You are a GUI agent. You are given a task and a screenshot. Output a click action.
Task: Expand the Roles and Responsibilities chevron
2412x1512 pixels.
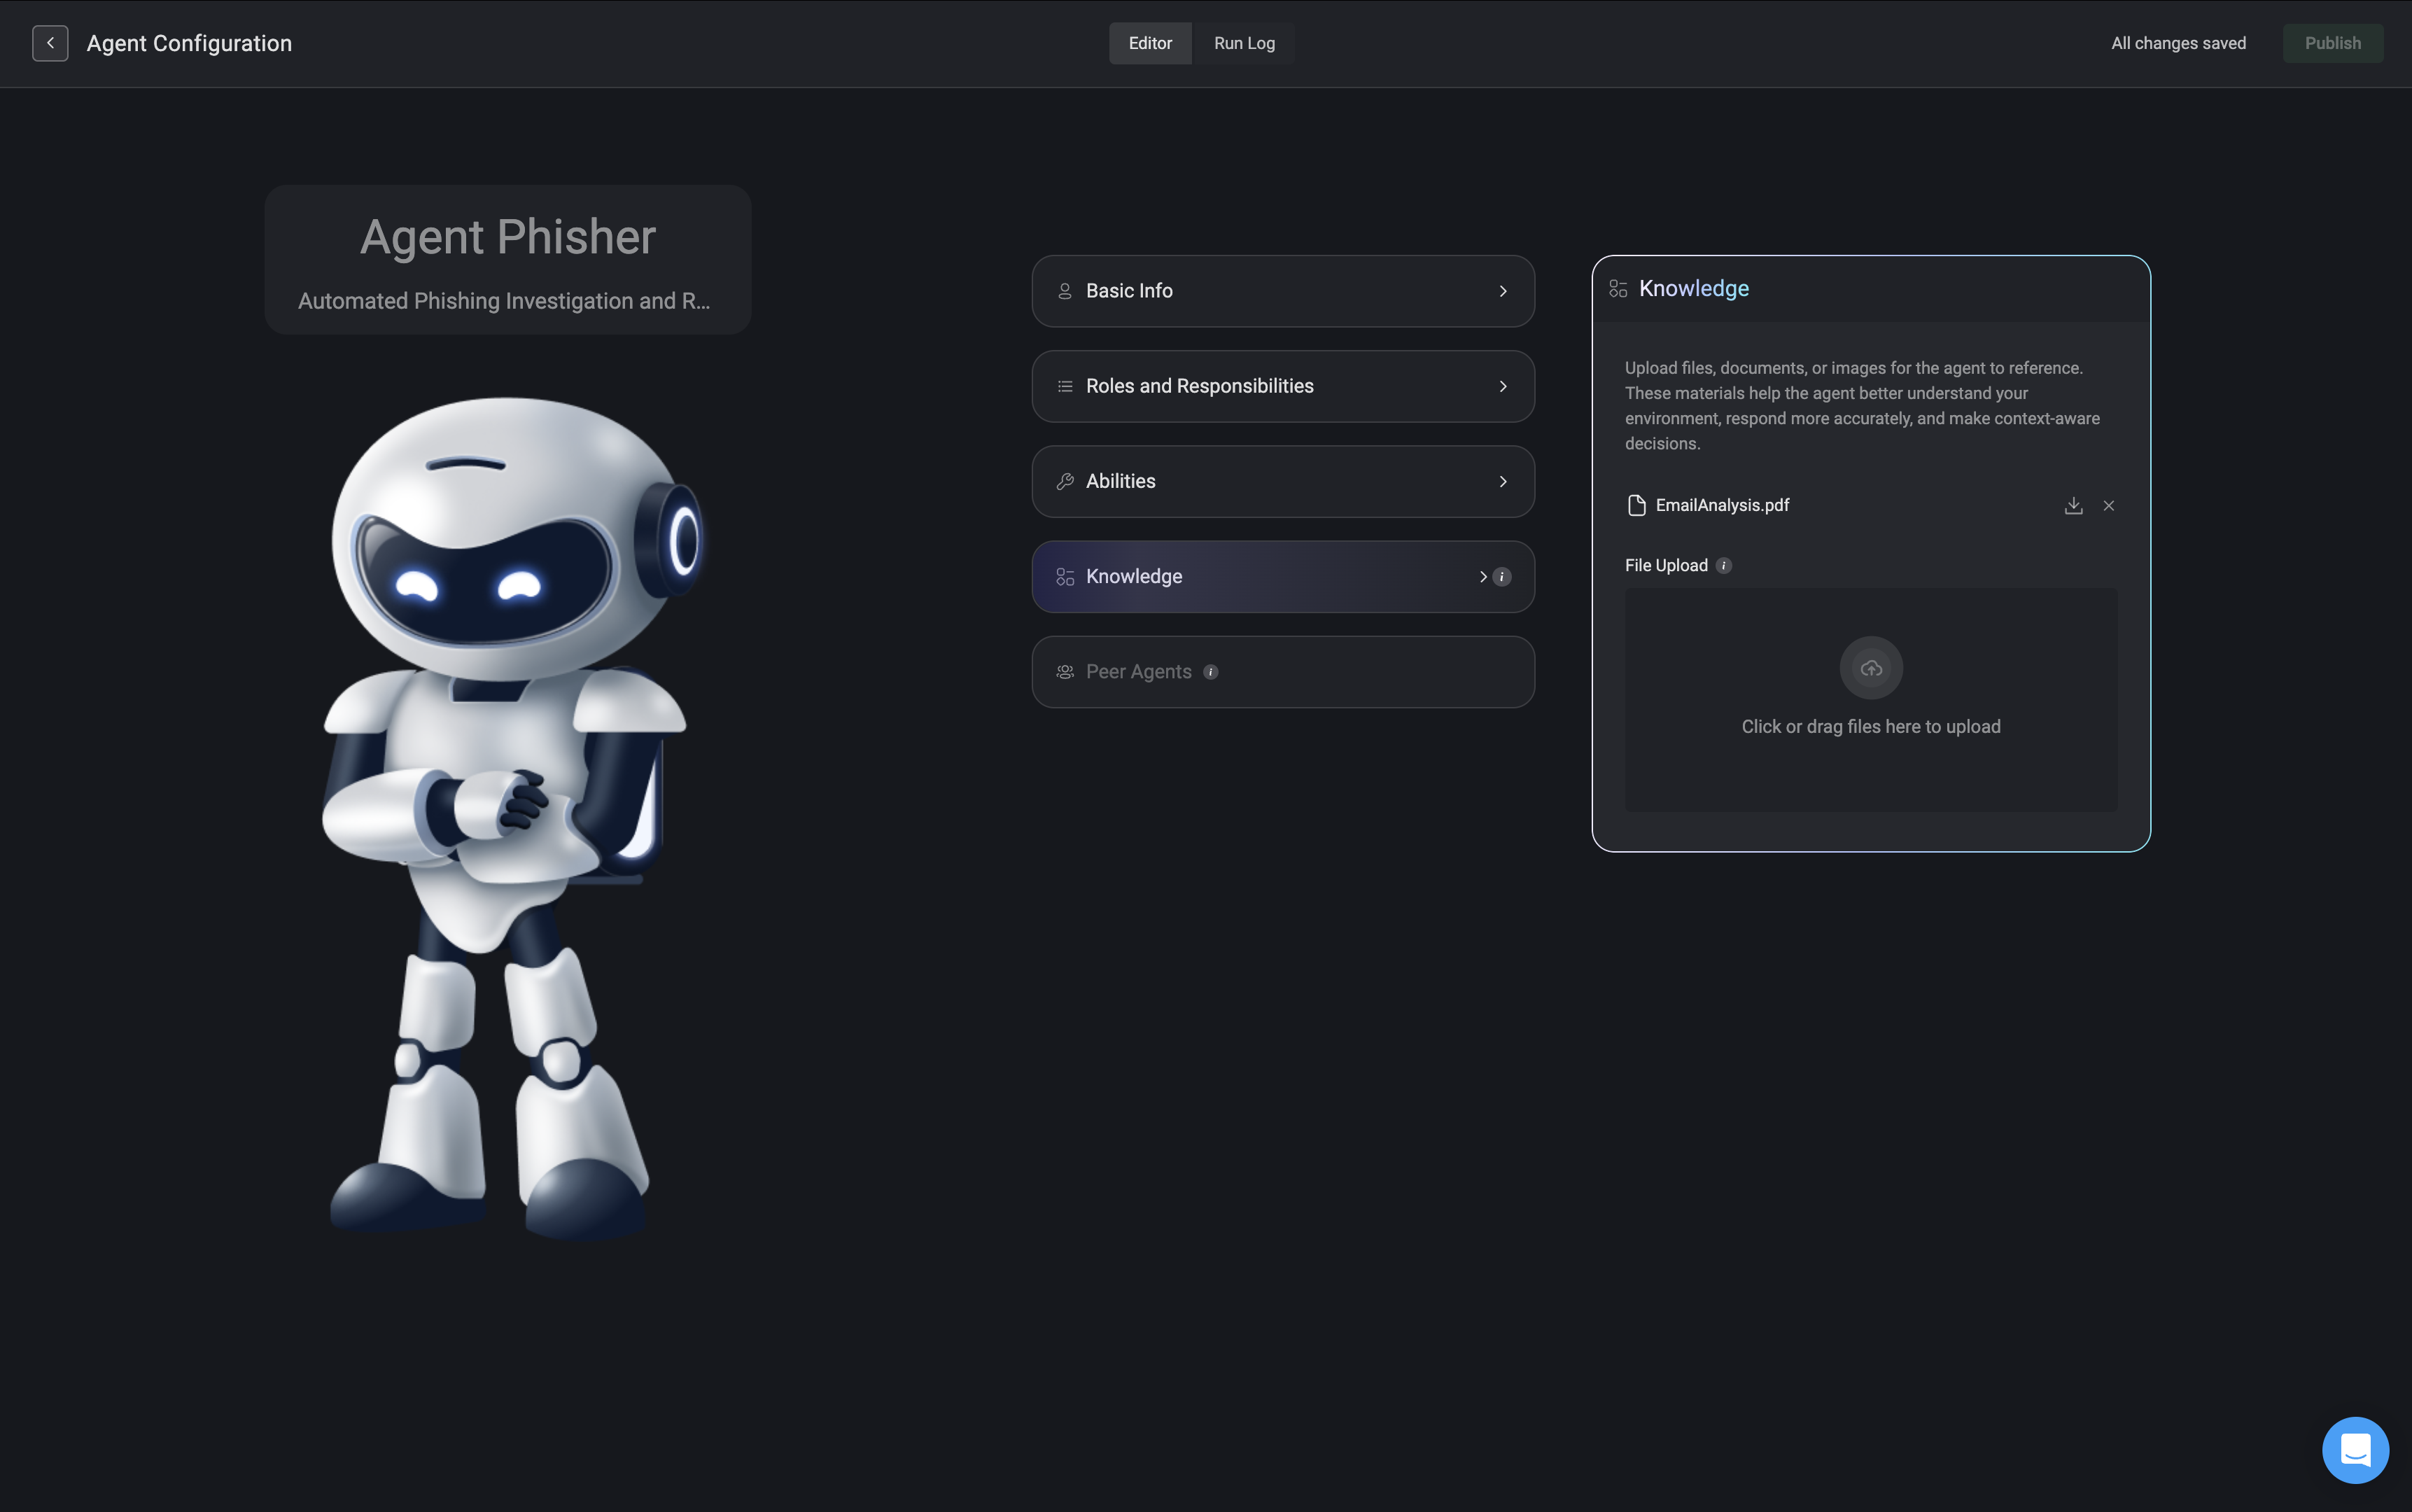pos(1502,386)
